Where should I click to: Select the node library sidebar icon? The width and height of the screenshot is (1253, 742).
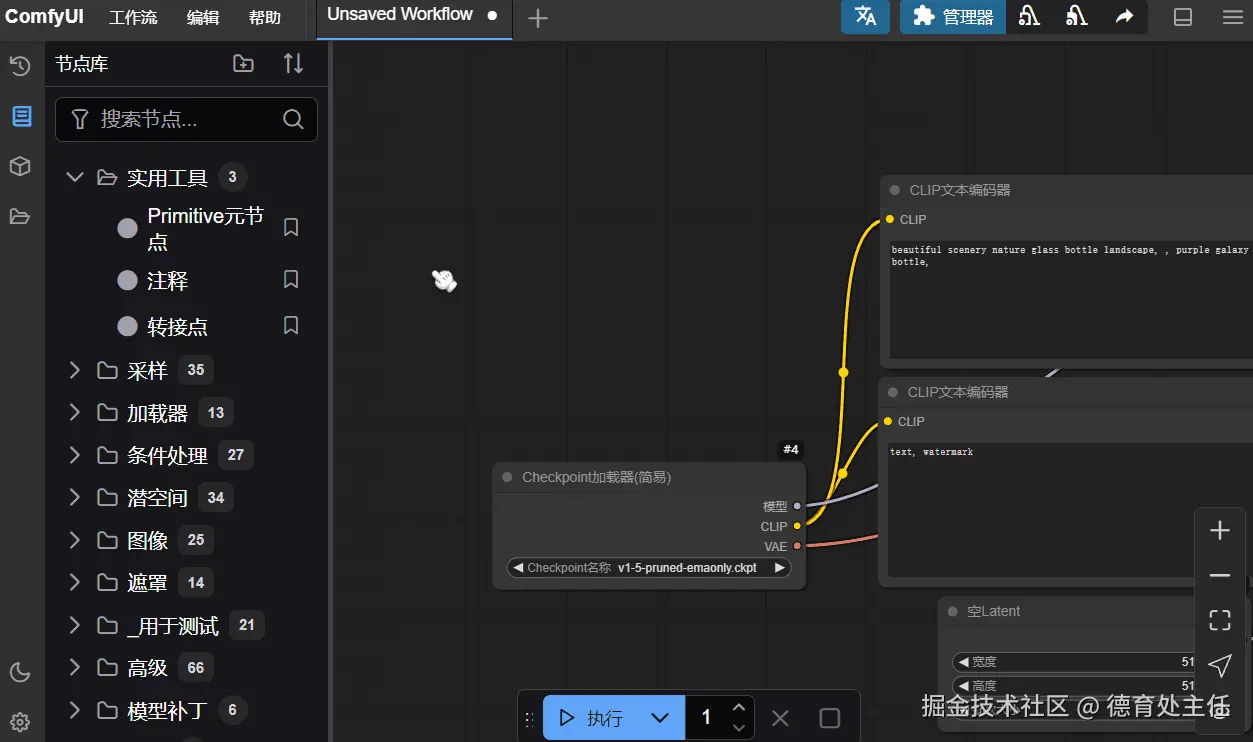pos(21,117)
